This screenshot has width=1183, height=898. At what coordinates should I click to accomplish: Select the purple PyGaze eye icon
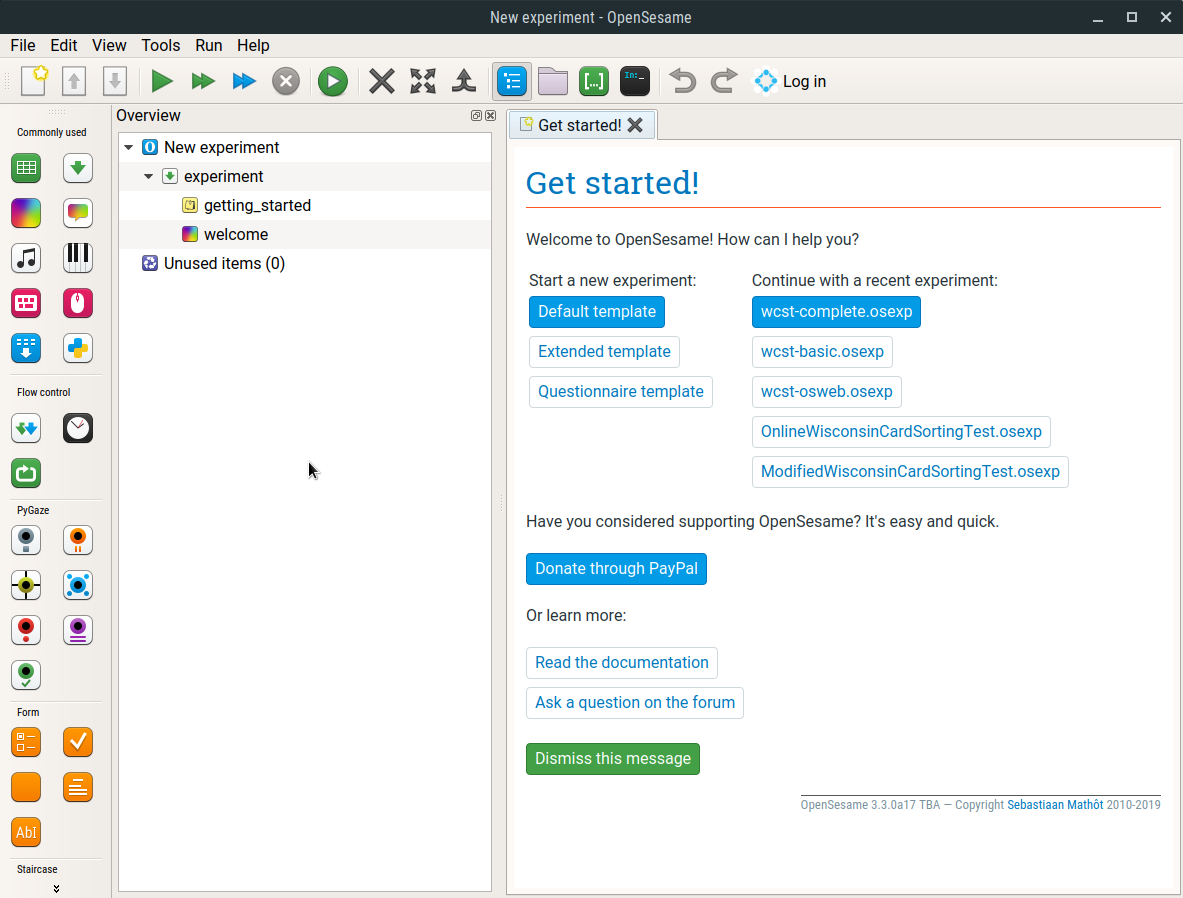coord(78,629)
